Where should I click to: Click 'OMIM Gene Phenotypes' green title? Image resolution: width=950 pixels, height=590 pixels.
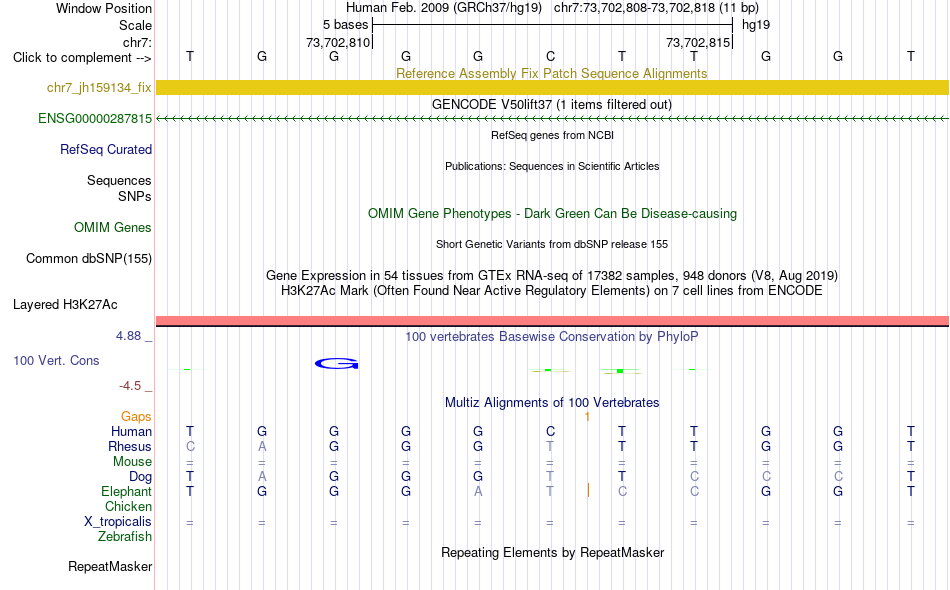point(440,213)
